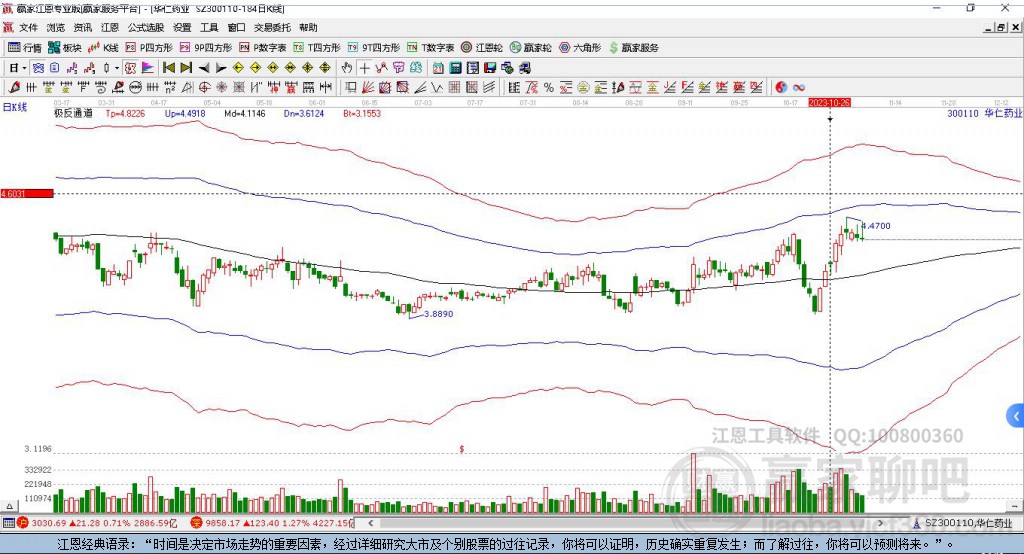This screenshot has width=1024, height=554.
Task: Select the zigzag V-line drawing tool
Action: coord(437,88)
